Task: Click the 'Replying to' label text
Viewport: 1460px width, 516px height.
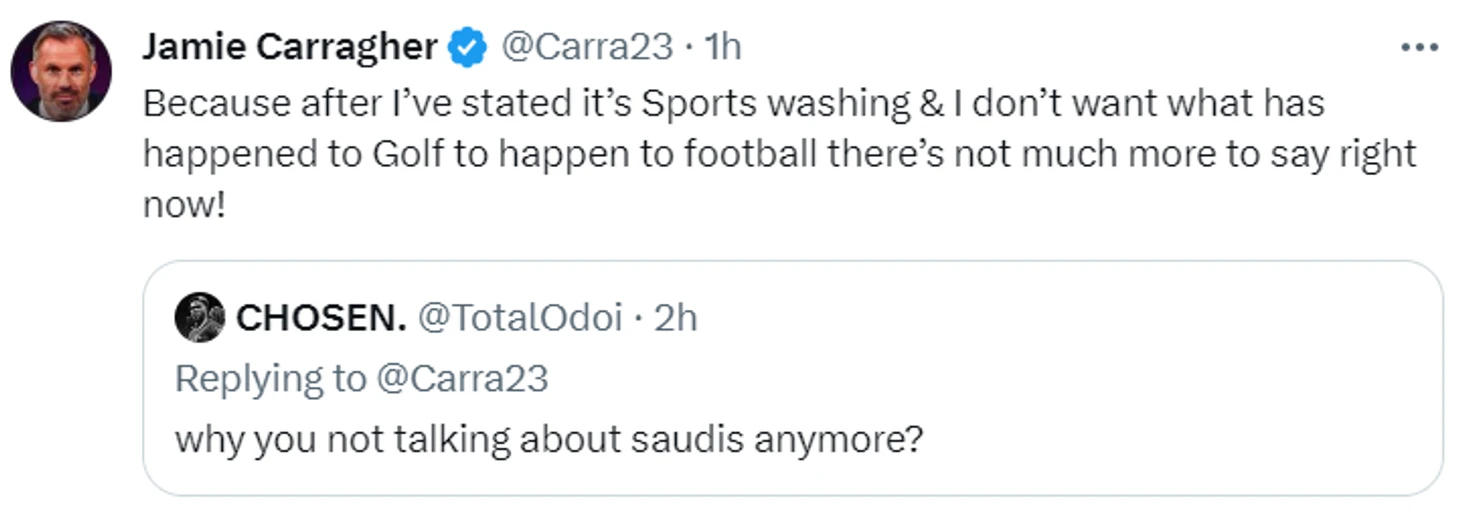Action: pyautogui.click(x=271, y=379)
